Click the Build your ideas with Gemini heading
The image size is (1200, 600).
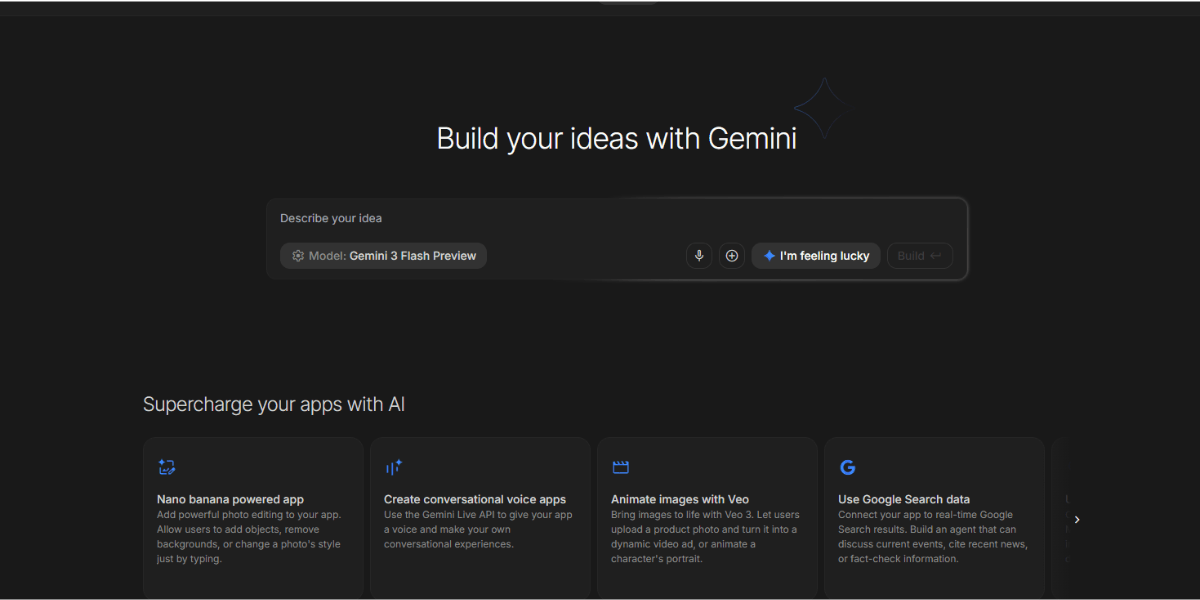pyautogui.click(x=617, y=138)
